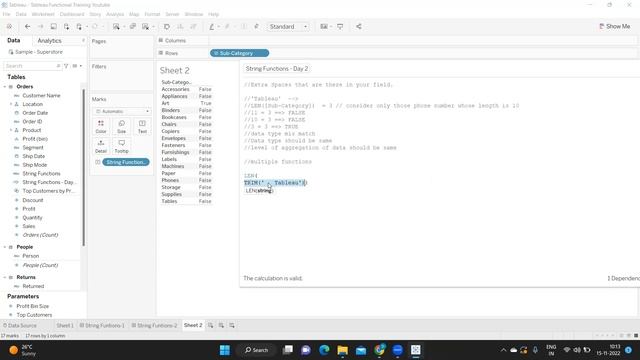Viewport: 640px width, 360px height.
Task: Open the File menu
Action: [7, 14]
